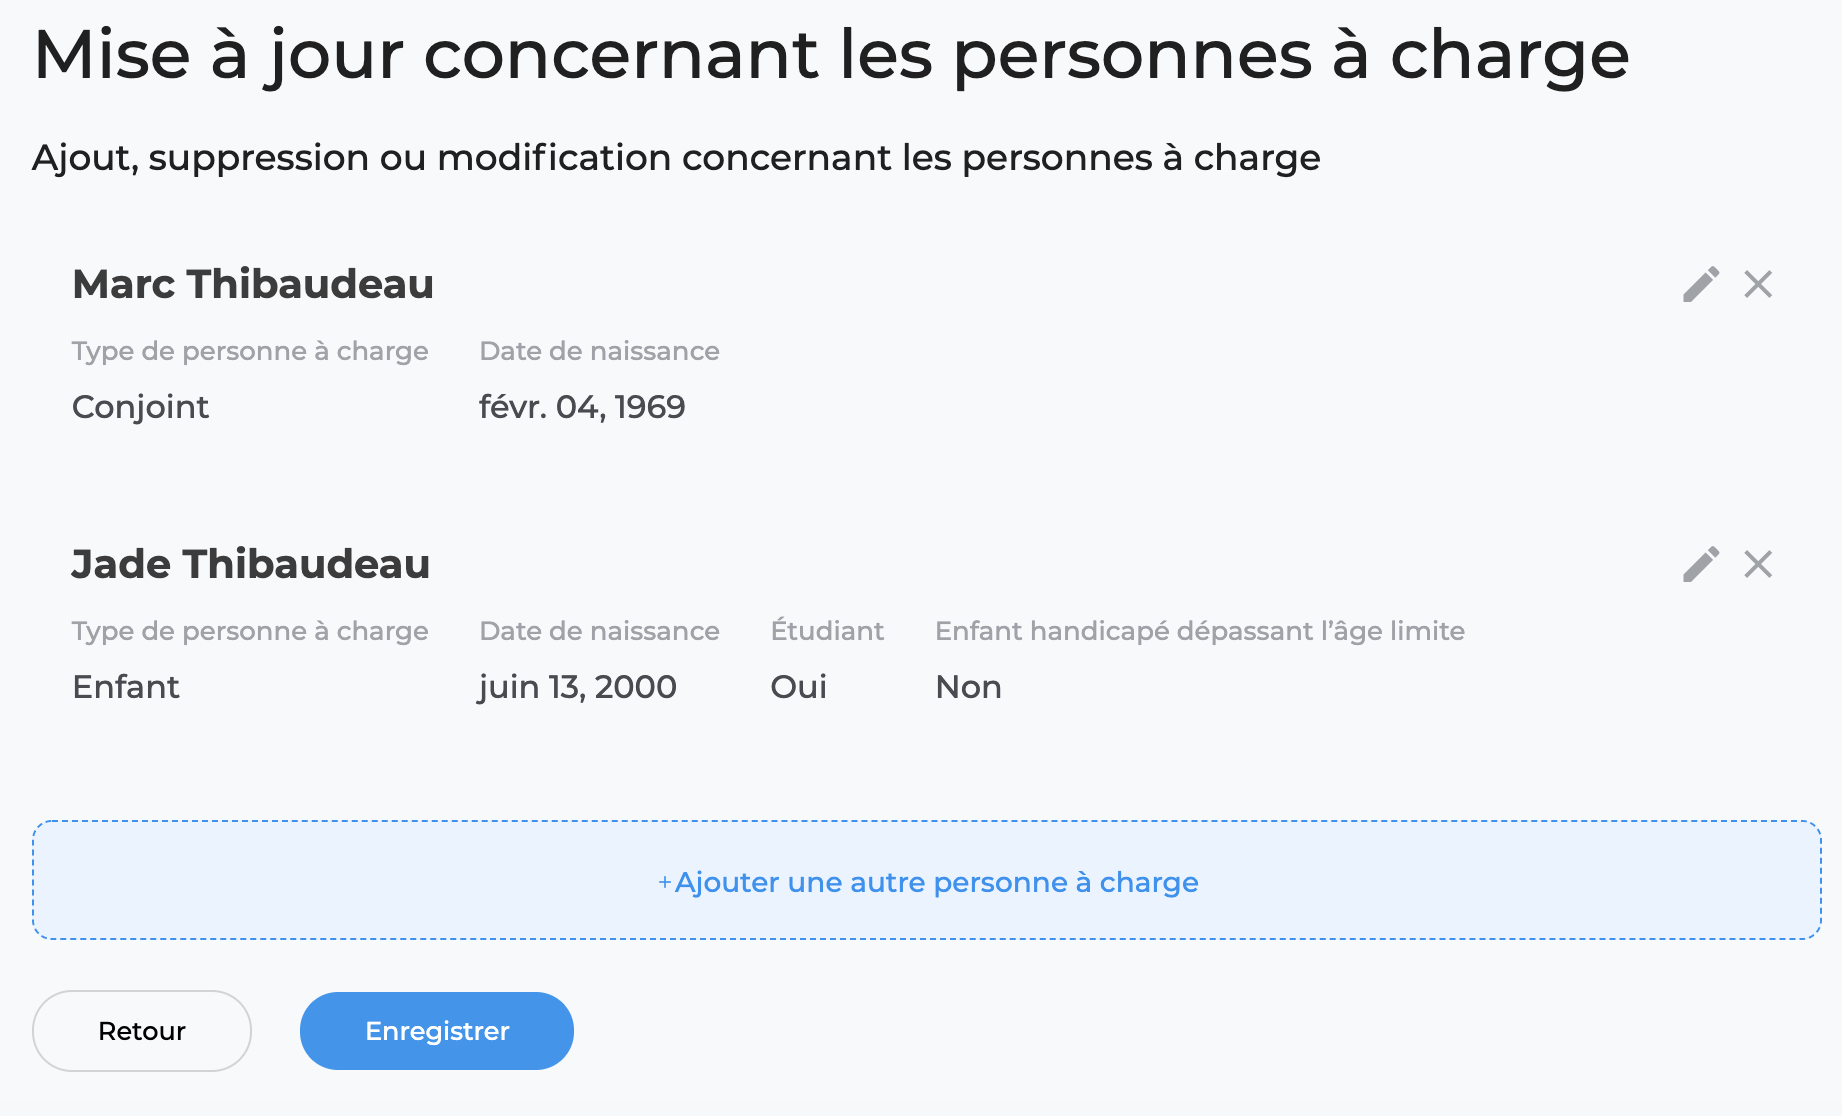Click the Étudiant field label

point(827,631)
